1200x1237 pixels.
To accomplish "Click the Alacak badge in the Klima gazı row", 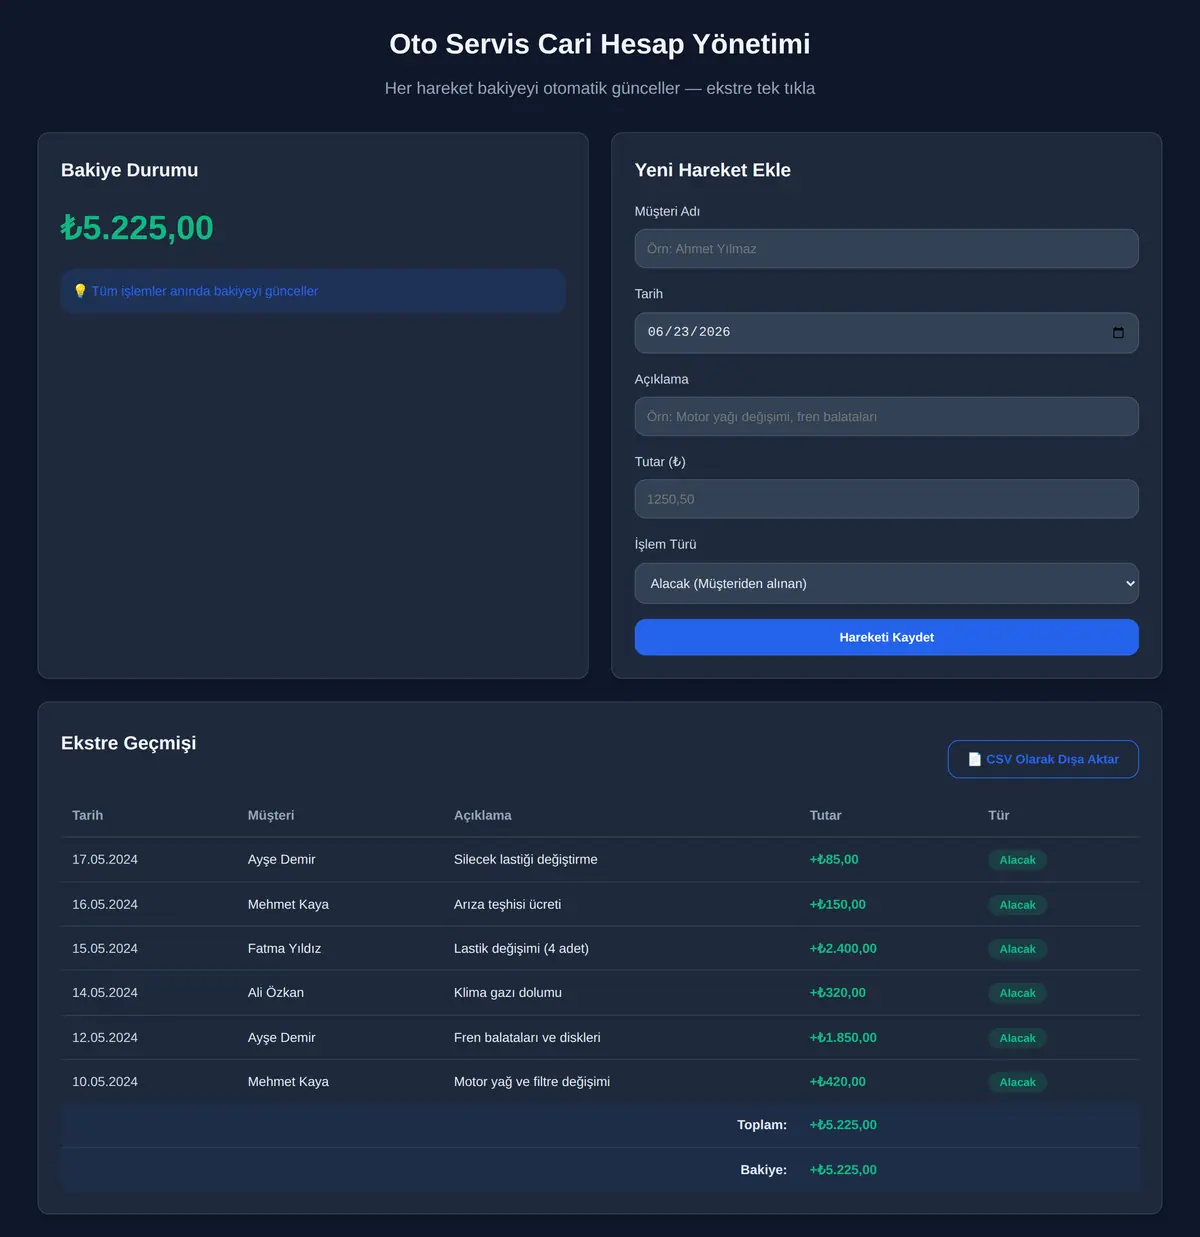I will click(x=1017, y=993).
